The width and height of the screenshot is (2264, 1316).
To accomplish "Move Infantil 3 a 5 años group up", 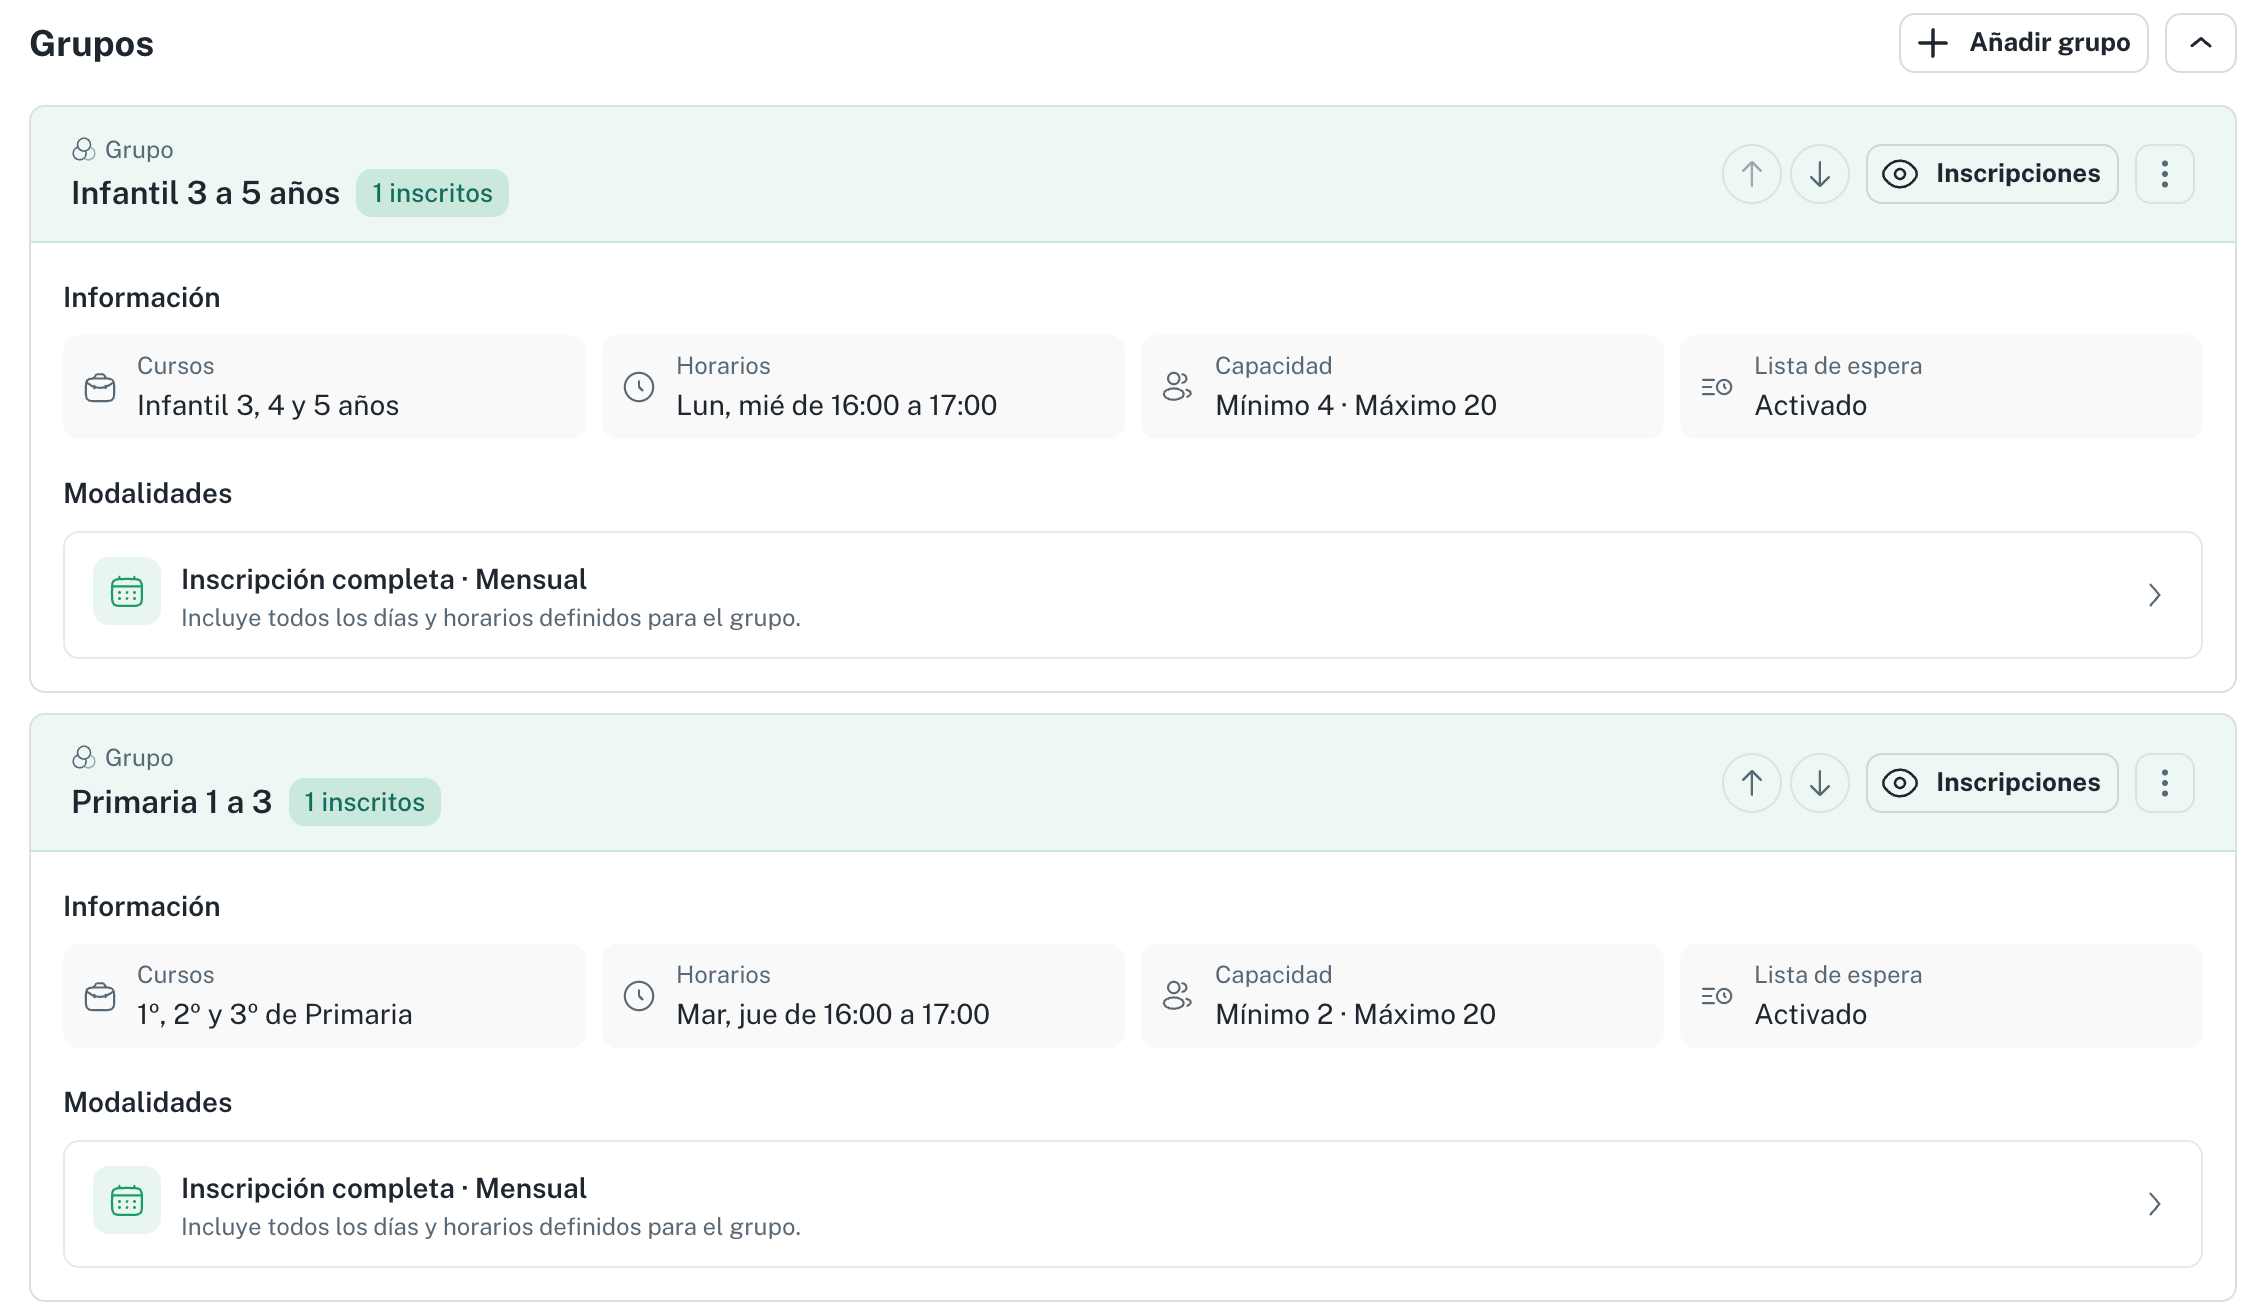I will (1751, 174).
